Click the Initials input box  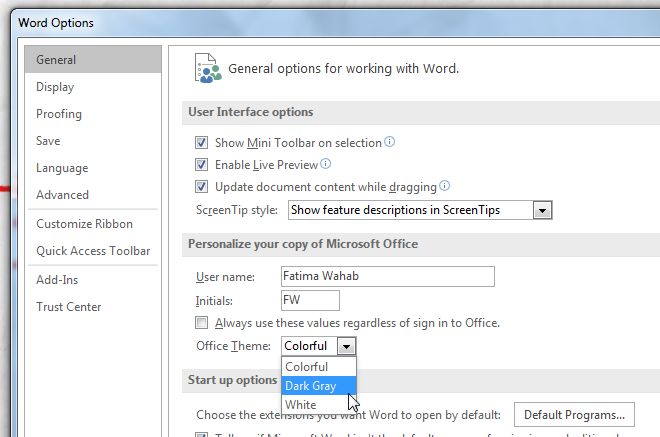pyautogui.click(x=311, y=300)
